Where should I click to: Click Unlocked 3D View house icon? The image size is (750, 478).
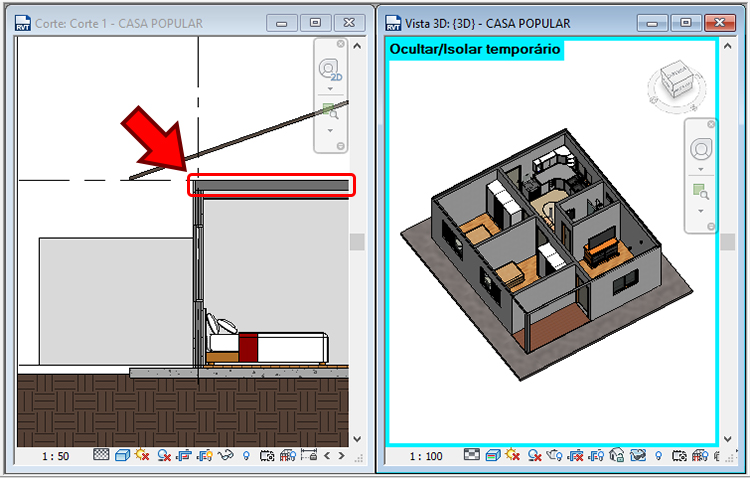[x=617, y=455]
